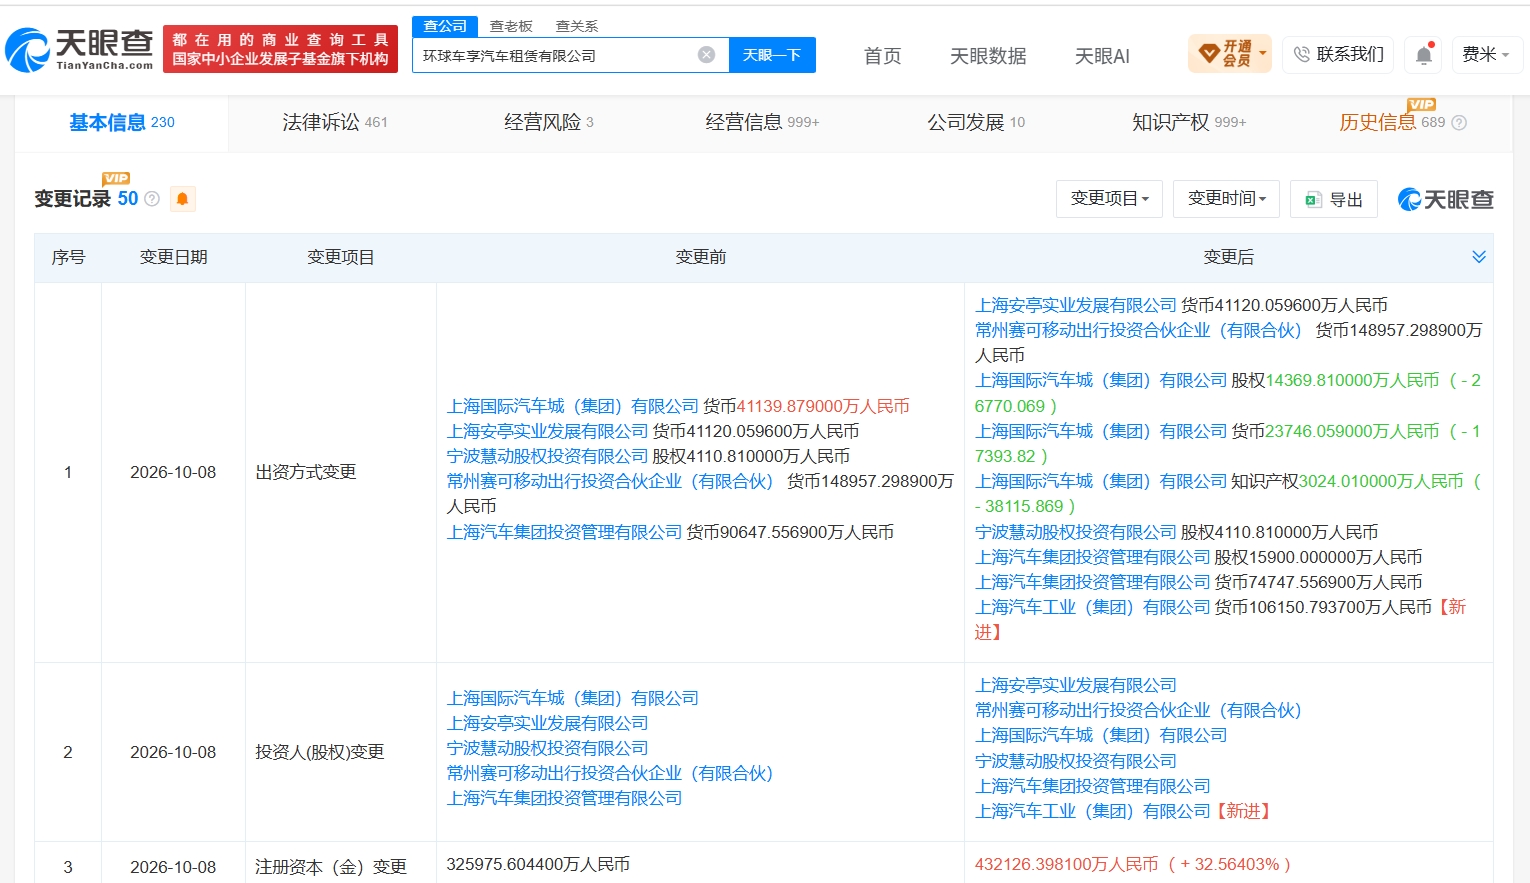Open 上海汽车集团投资管理有限公司 link in row 2 变更前
This screenshot has width=1530, height=883.
564,798
